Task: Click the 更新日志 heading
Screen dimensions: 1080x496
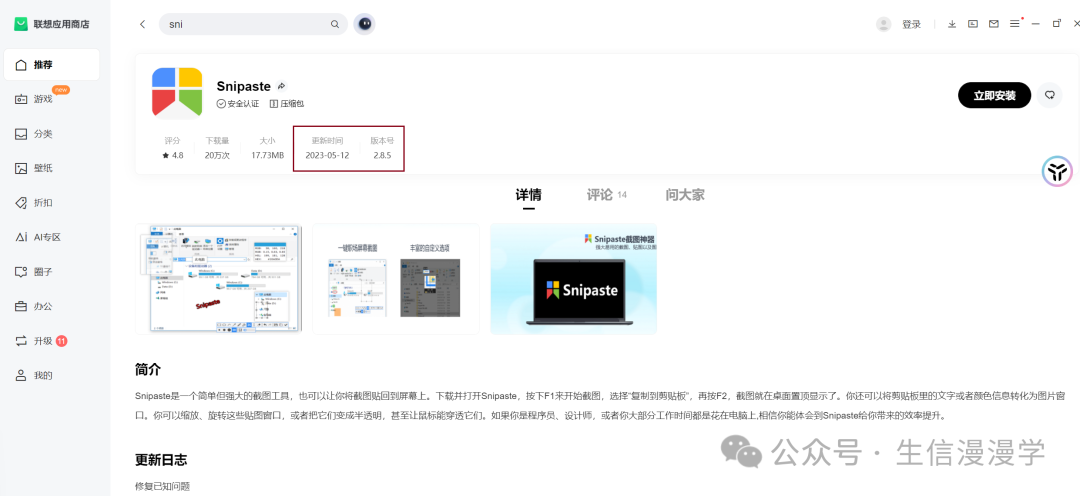Action: (161, 459)
